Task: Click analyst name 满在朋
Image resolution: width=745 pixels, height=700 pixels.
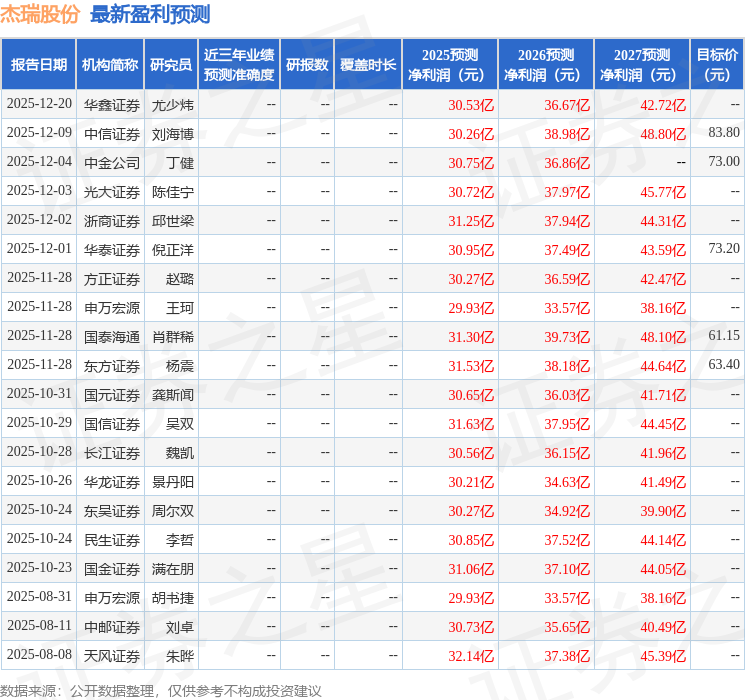Action: click(172, 569)
